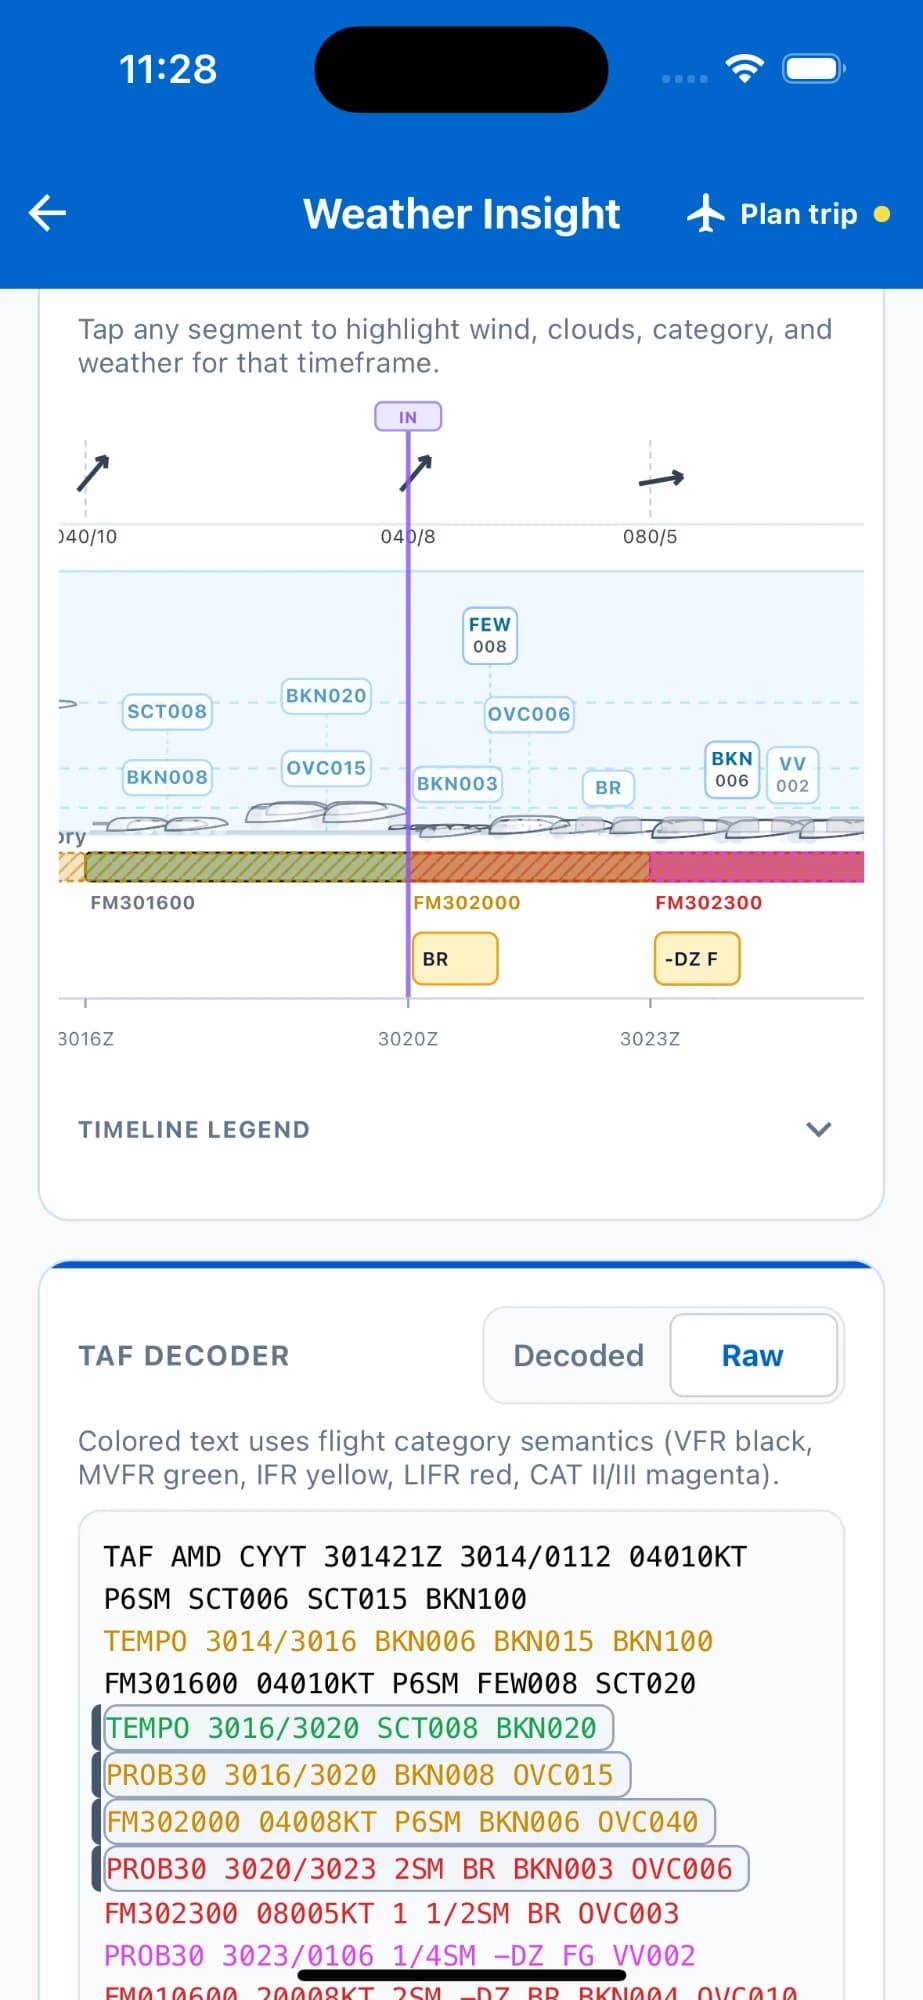
Task: Click the 080/5 wind arrow icon
Action: point(662,479)
